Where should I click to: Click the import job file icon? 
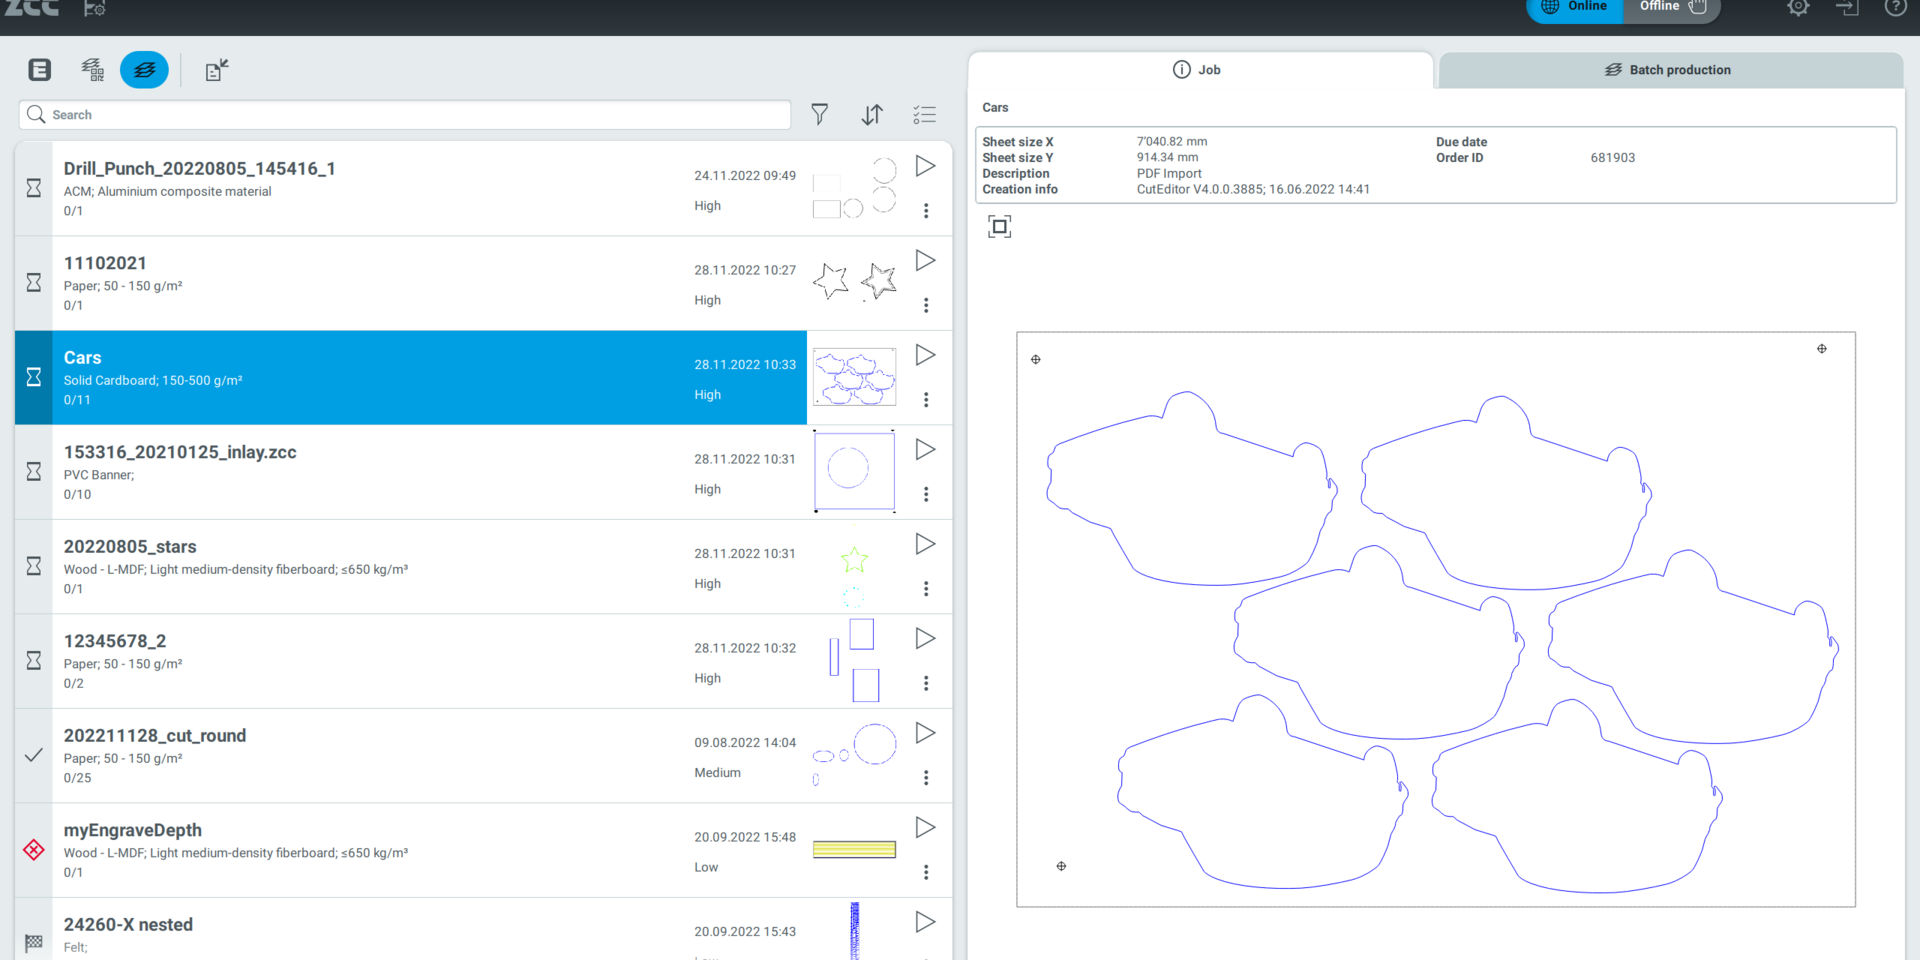pos(216,70)
